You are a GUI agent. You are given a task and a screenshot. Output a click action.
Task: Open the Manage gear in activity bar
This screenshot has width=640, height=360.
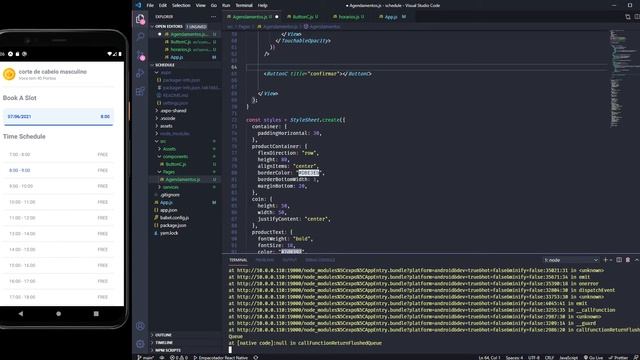(140, 344)
